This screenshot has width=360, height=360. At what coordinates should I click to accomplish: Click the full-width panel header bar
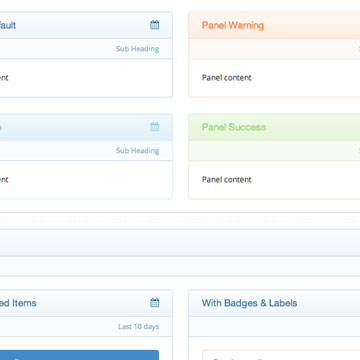(180, 243)
